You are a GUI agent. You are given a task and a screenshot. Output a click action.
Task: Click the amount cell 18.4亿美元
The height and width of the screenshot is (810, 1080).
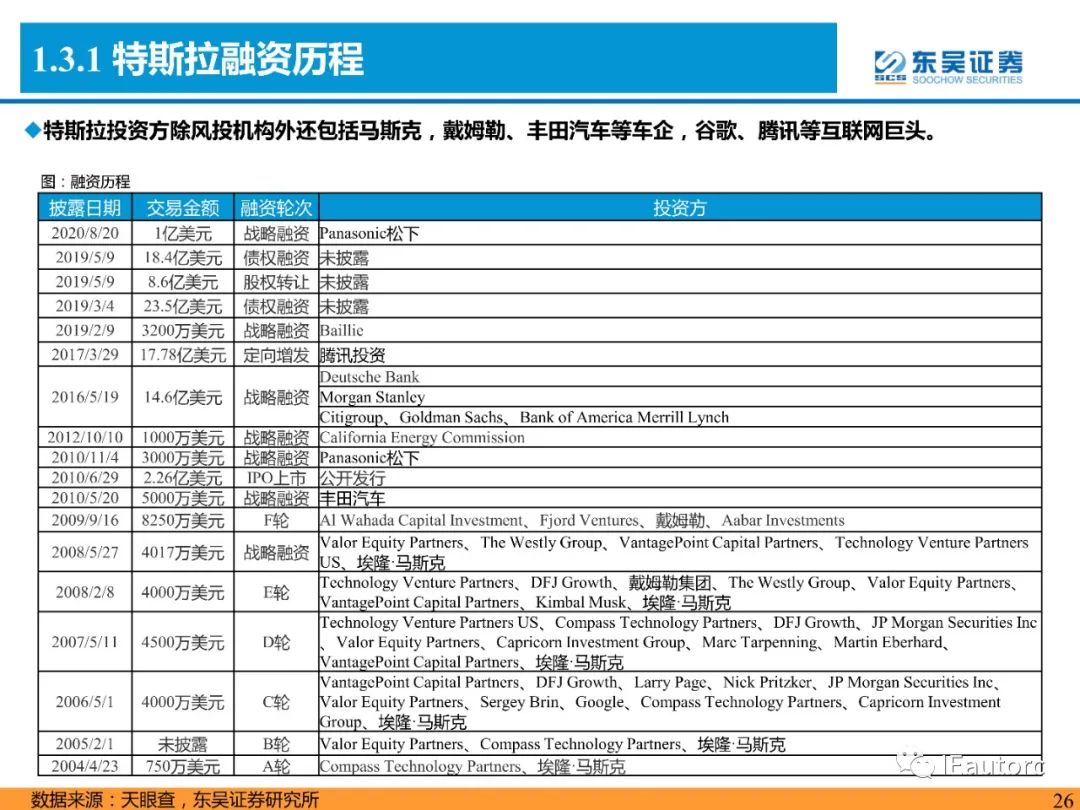tap(183, 258)
